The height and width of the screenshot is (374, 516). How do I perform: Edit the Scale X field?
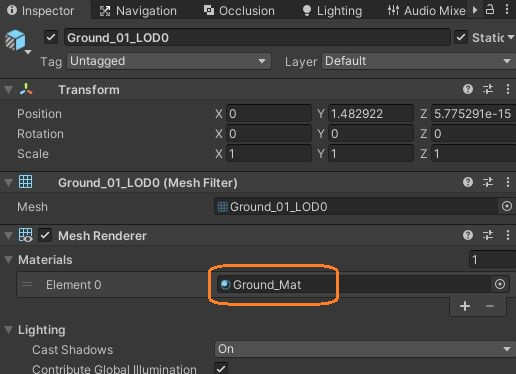269,154
